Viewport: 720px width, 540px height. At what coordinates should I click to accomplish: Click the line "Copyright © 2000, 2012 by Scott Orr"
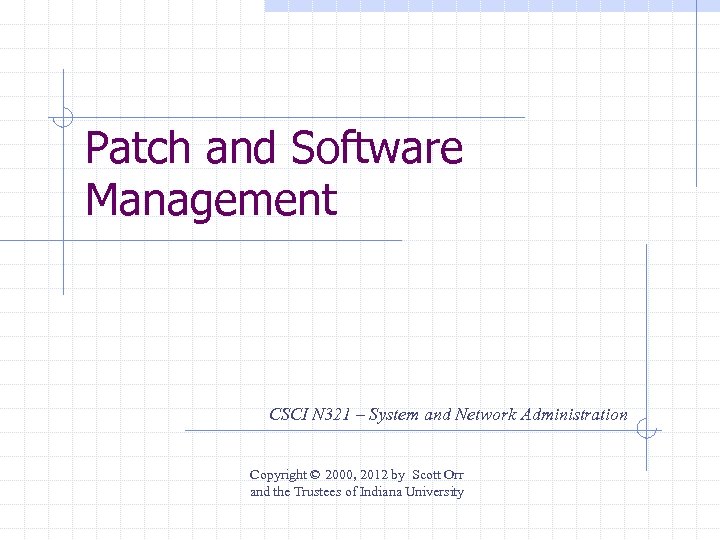click(357, 474)
